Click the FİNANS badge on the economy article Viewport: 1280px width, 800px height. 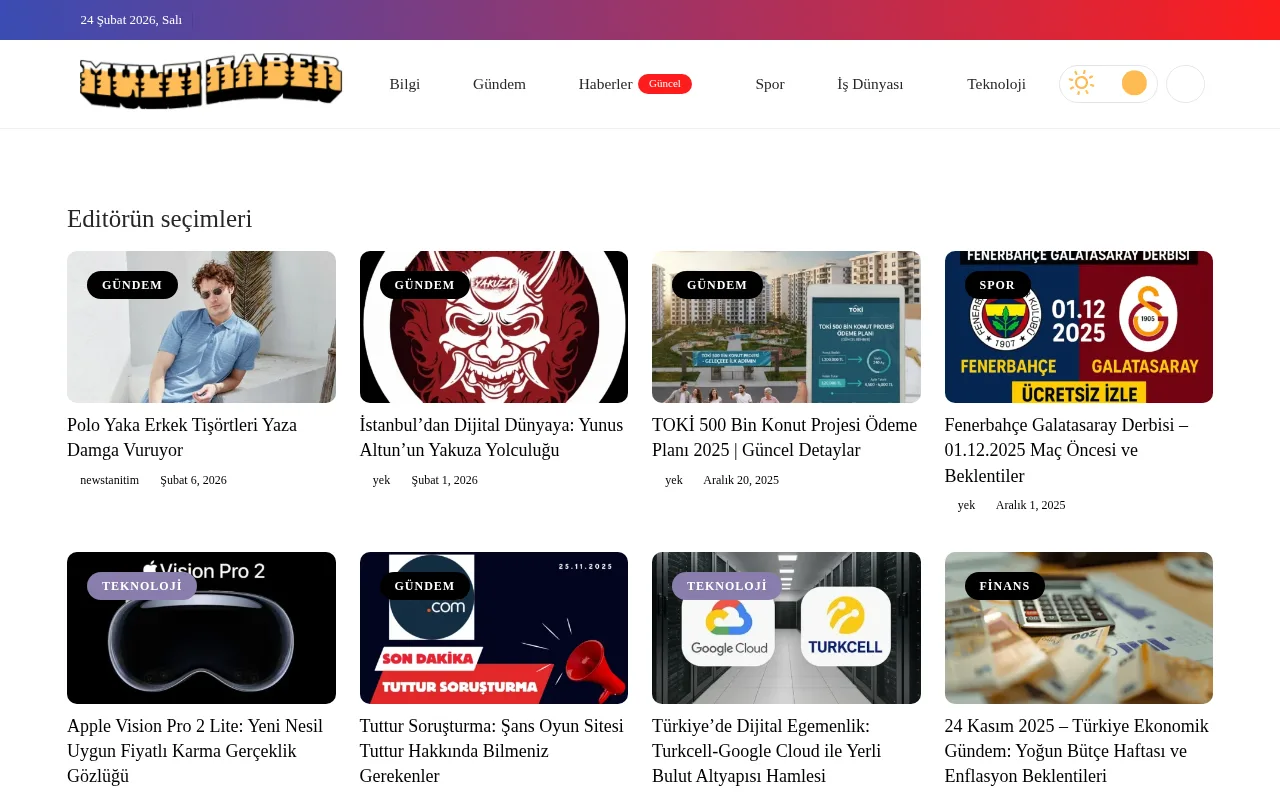pyautogui.click(x=1004, y=586)
